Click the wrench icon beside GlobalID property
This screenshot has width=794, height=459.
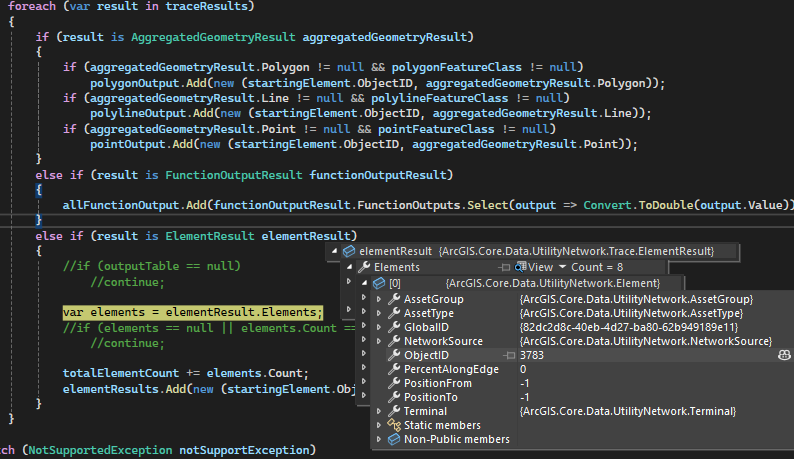pyautogui.click(x=394, y=327)
